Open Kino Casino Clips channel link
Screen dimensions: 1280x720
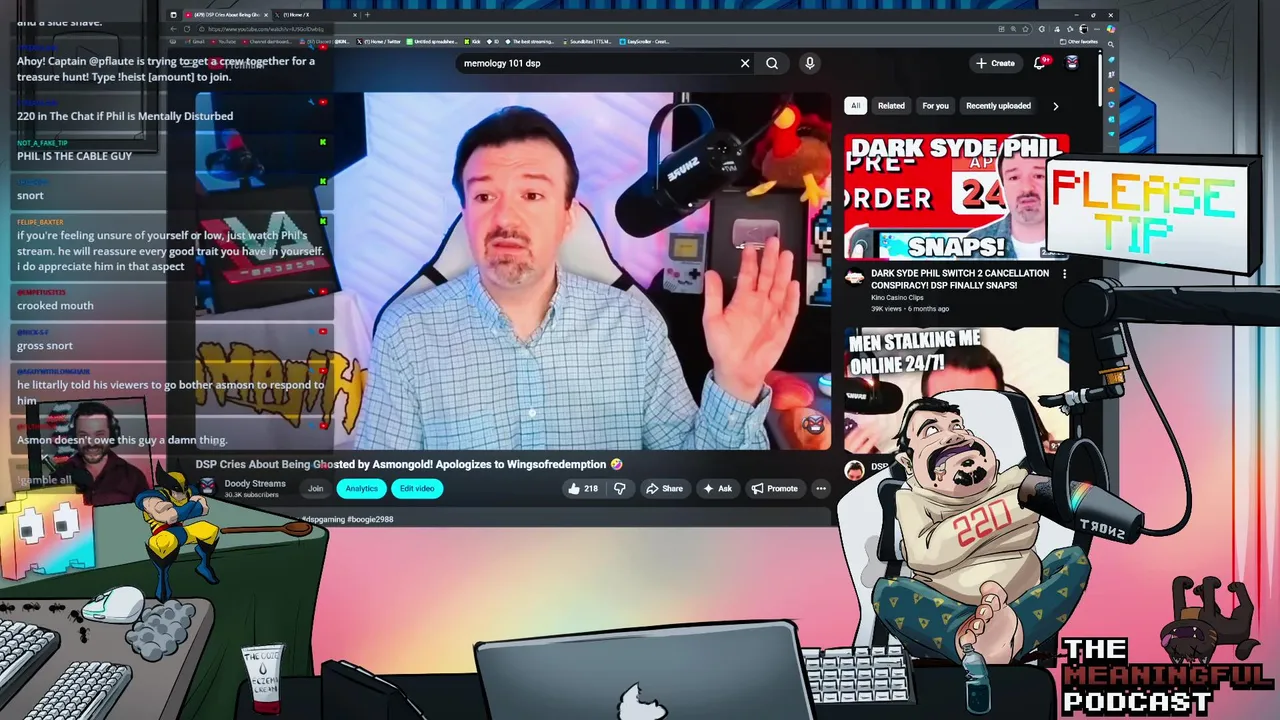tap(897, 297)
